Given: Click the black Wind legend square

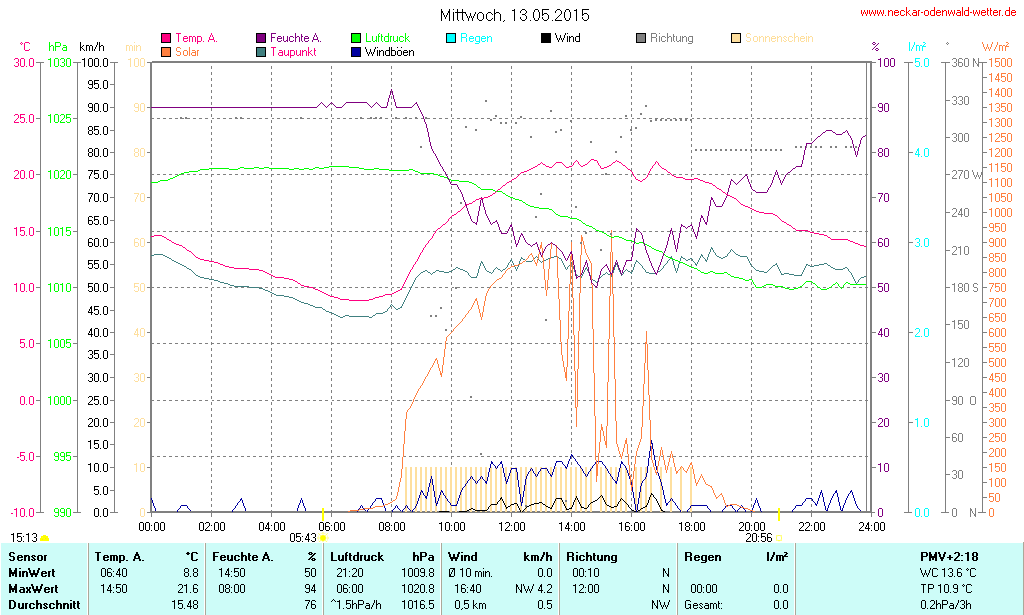Looking at the screenshot, I should pyautogui.click(x=545, y=38).
